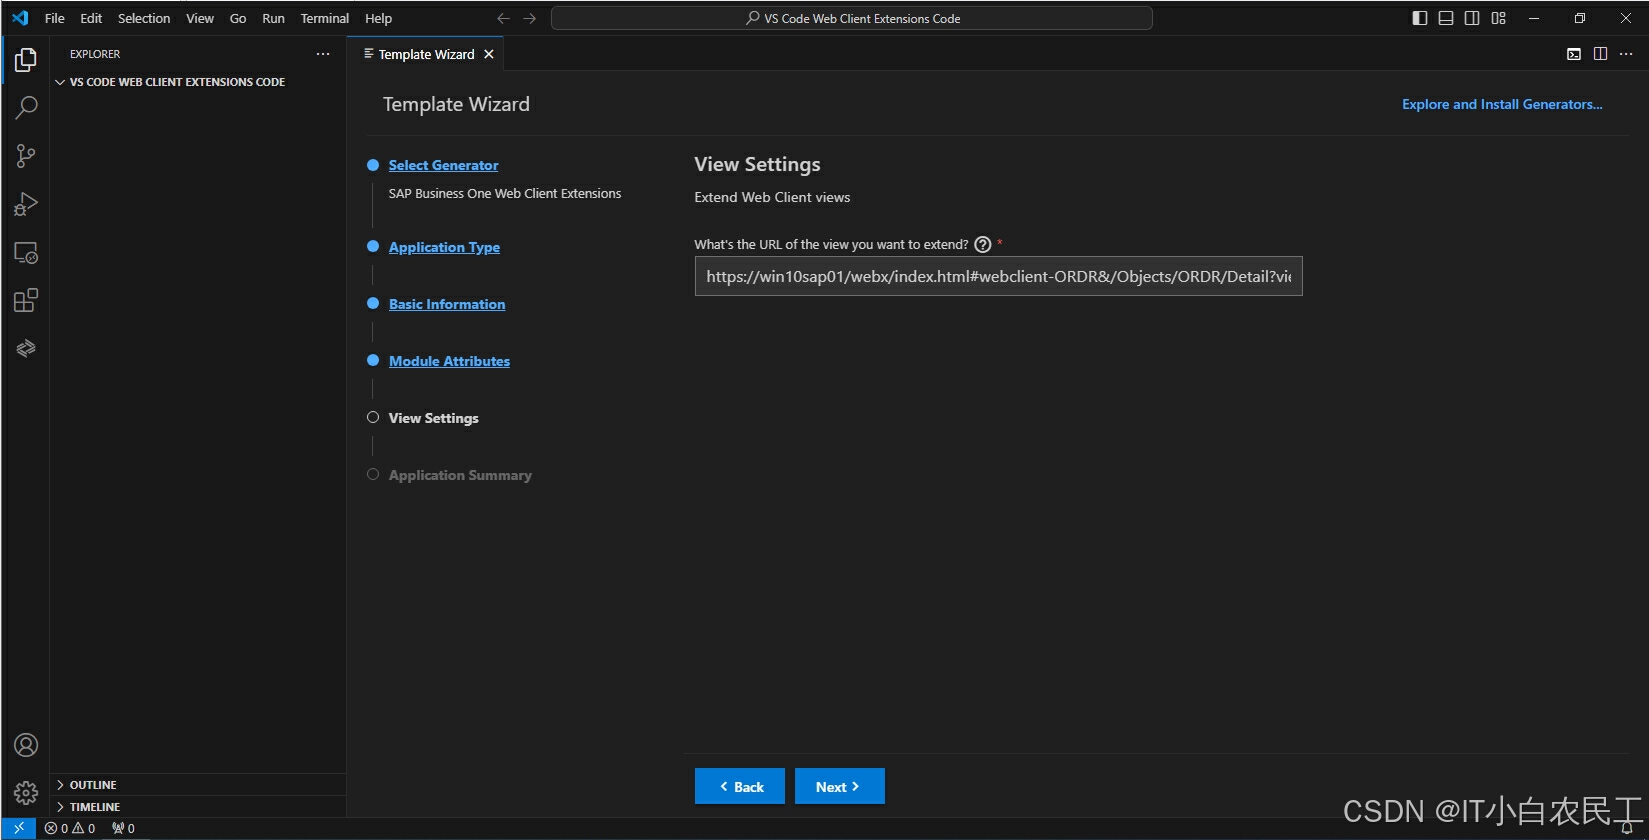Click SAP Business One Web Client Extensions text
The image size is (1649, 840).
pos(505,193)
